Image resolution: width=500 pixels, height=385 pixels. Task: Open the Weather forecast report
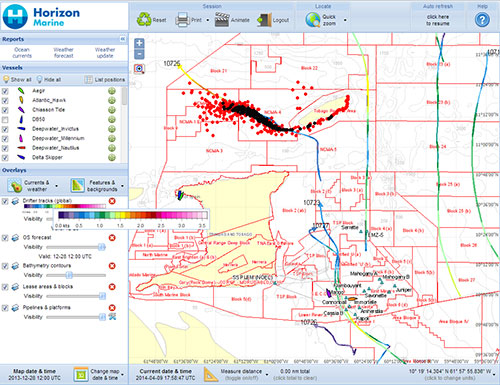click(x=63, y=53)
